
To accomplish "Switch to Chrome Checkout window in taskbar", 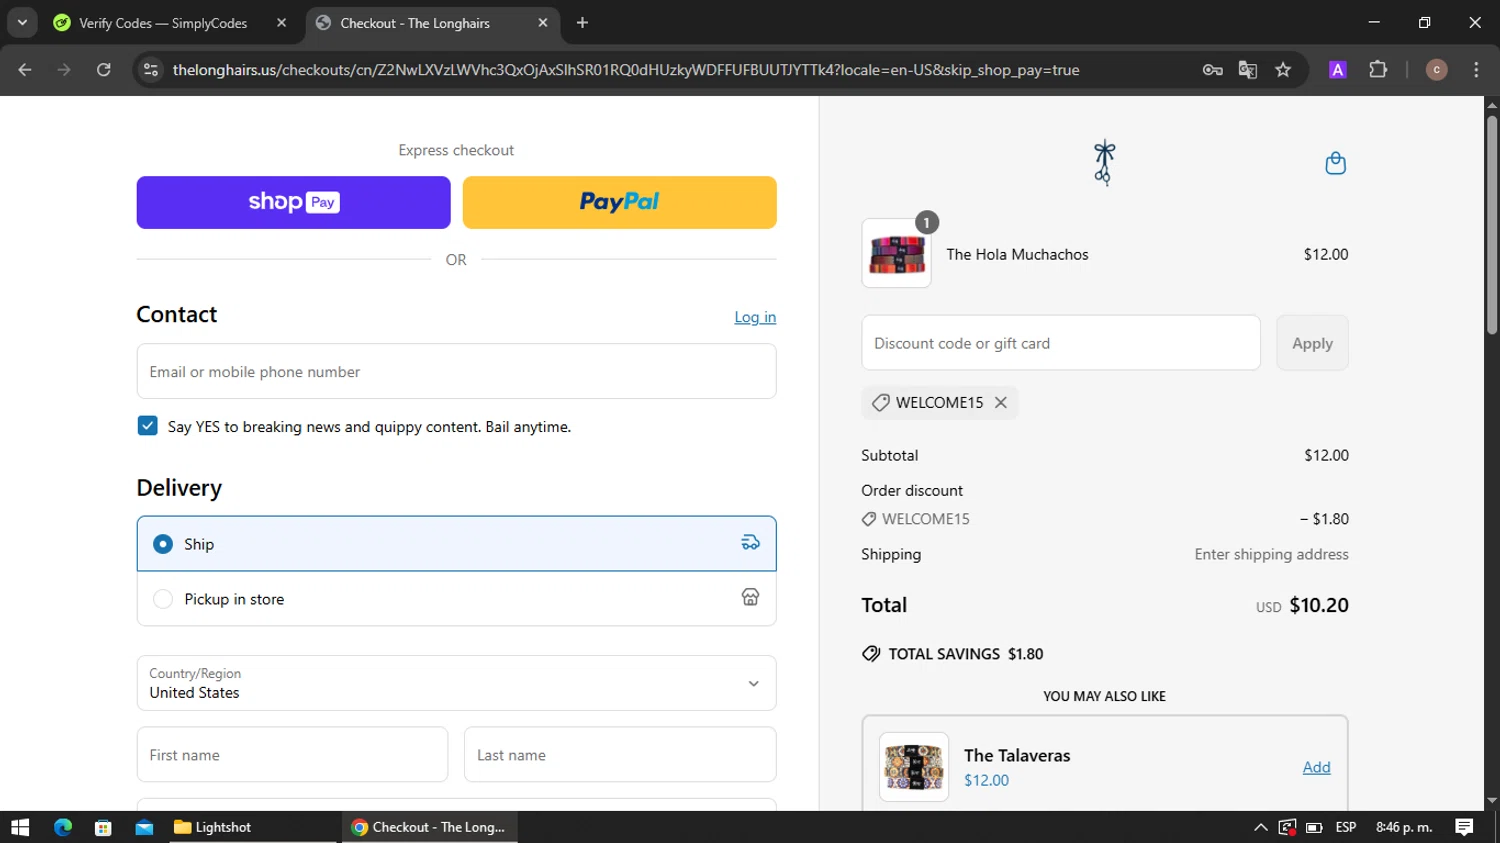I will (430, 827).
